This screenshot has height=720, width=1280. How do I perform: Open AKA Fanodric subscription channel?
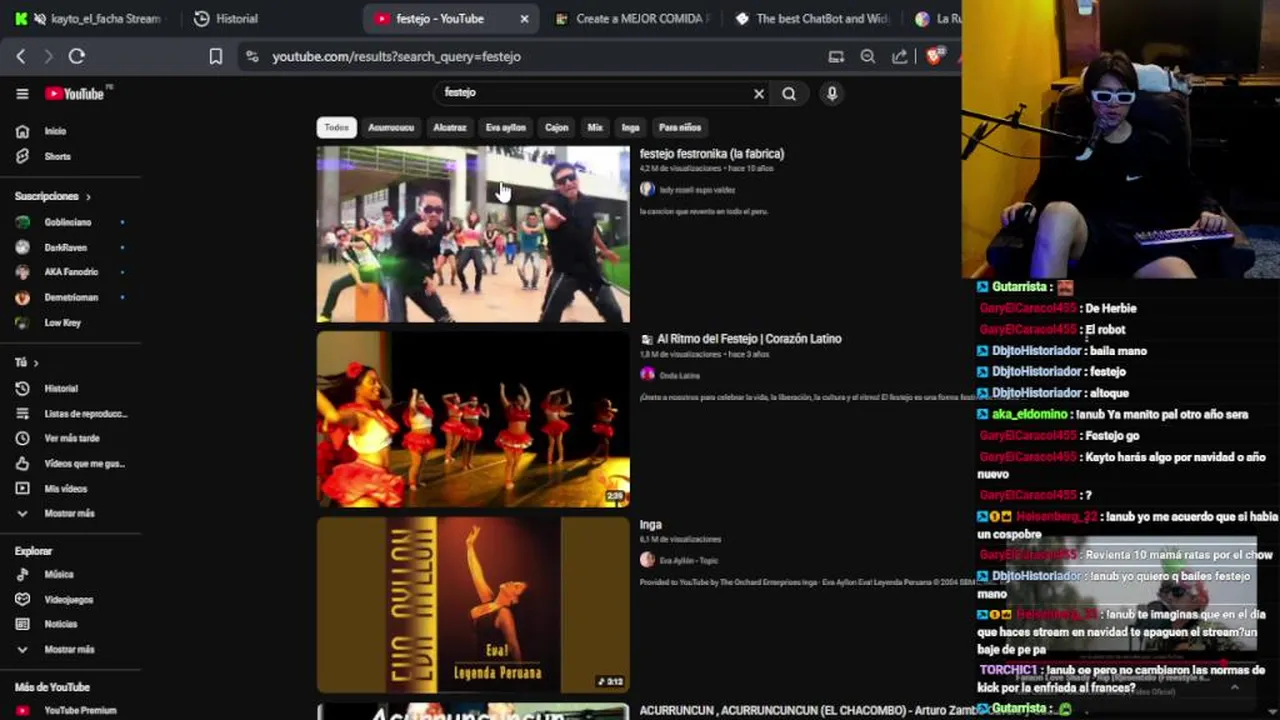click(x=70, y=272)
